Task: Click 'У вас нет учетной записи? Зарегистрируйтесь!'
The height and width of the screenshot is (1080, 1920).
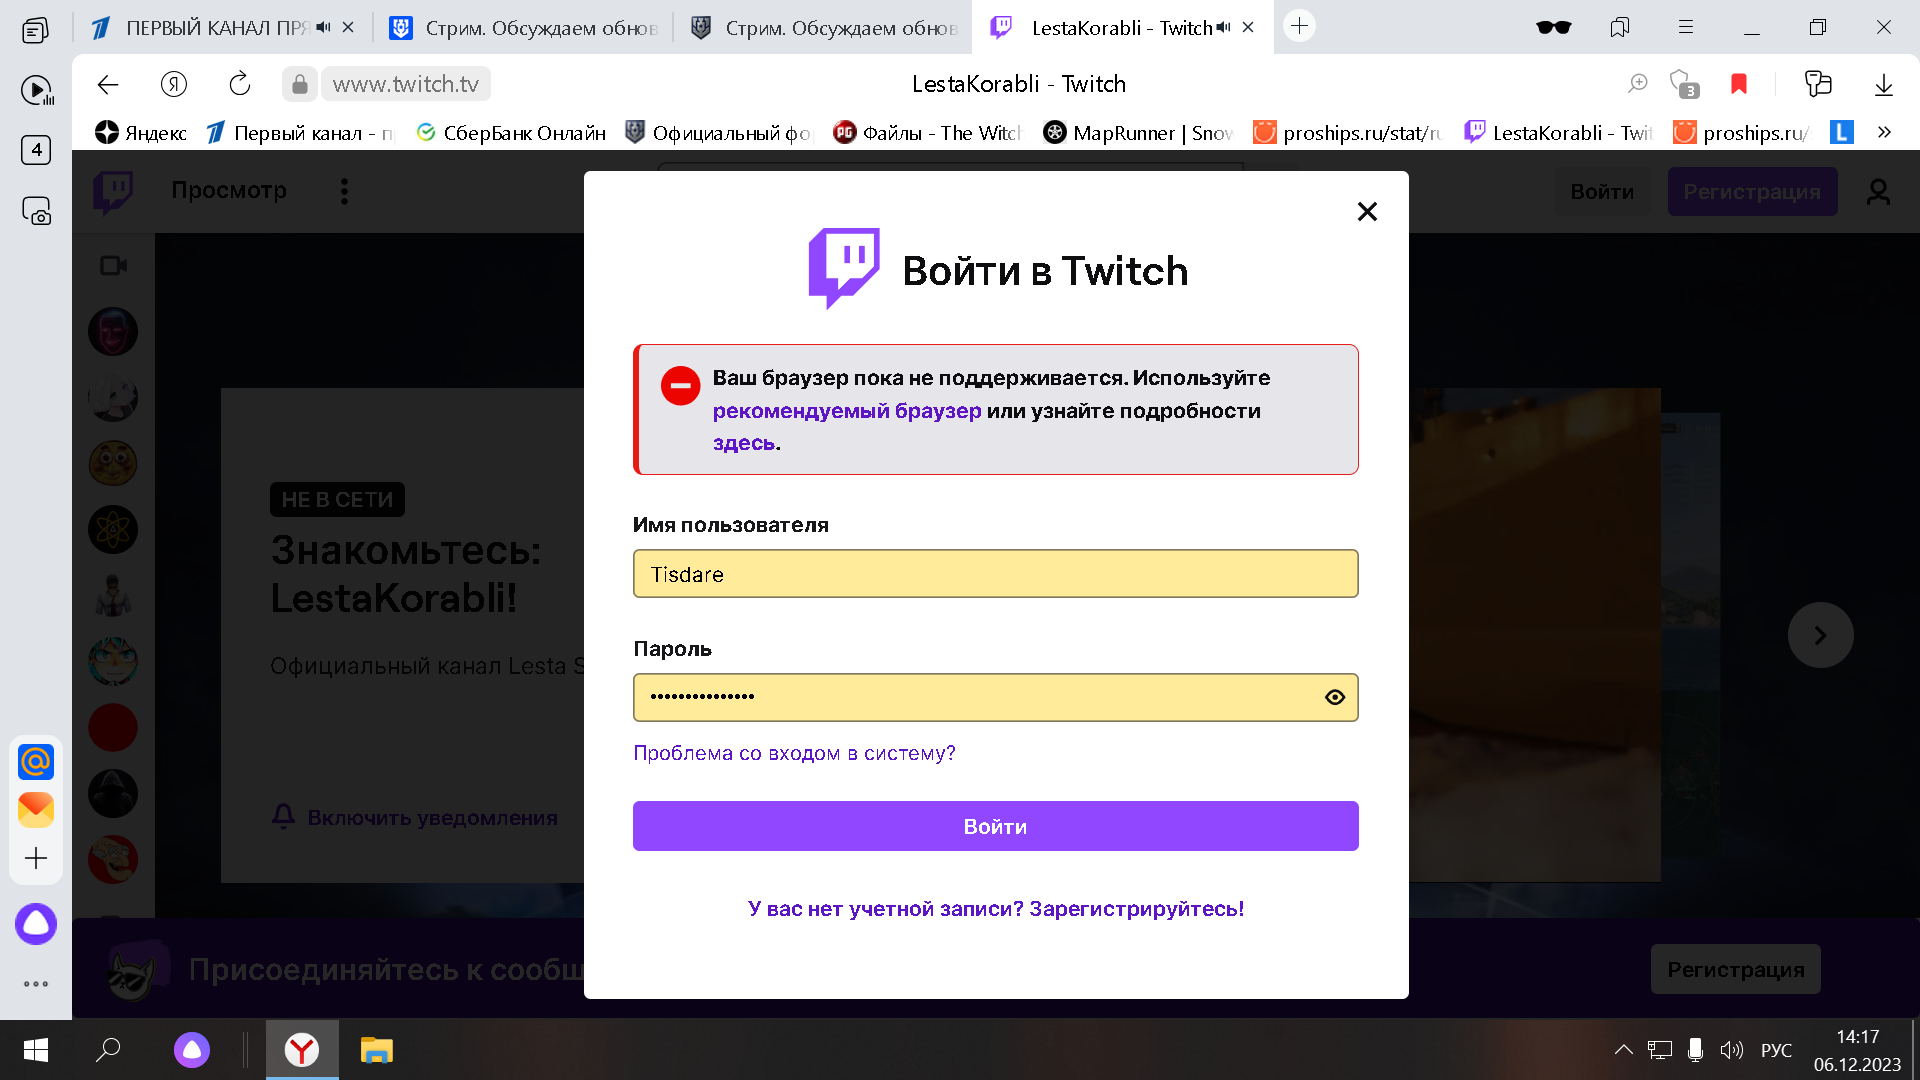Action: point(996,909)
